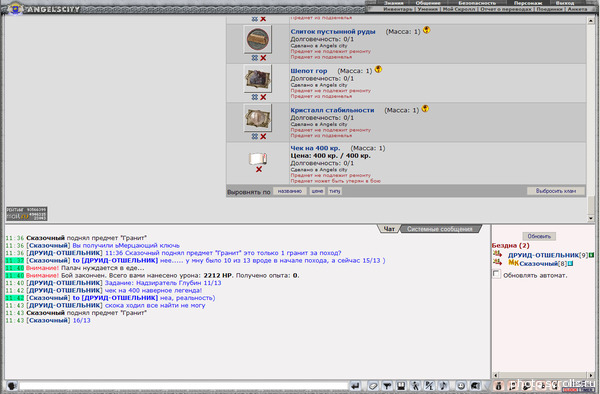Toggle the music note sound icon
This screenshot has width=600, height=394.
(x=443, y=386)
